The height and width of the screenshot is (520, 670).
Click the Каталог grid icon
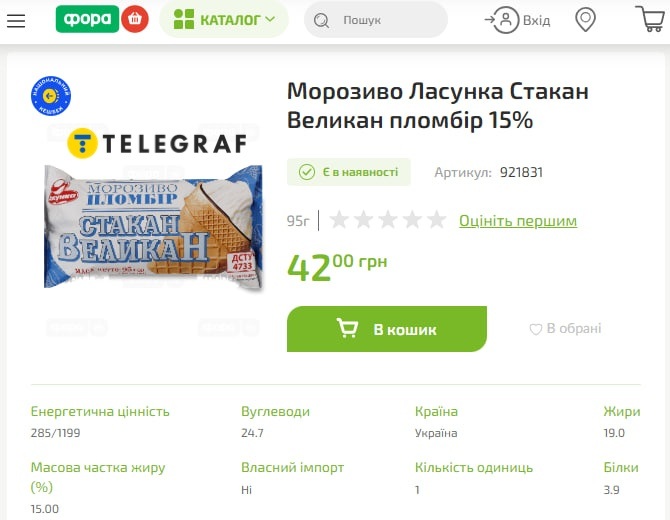click(184, 19)
